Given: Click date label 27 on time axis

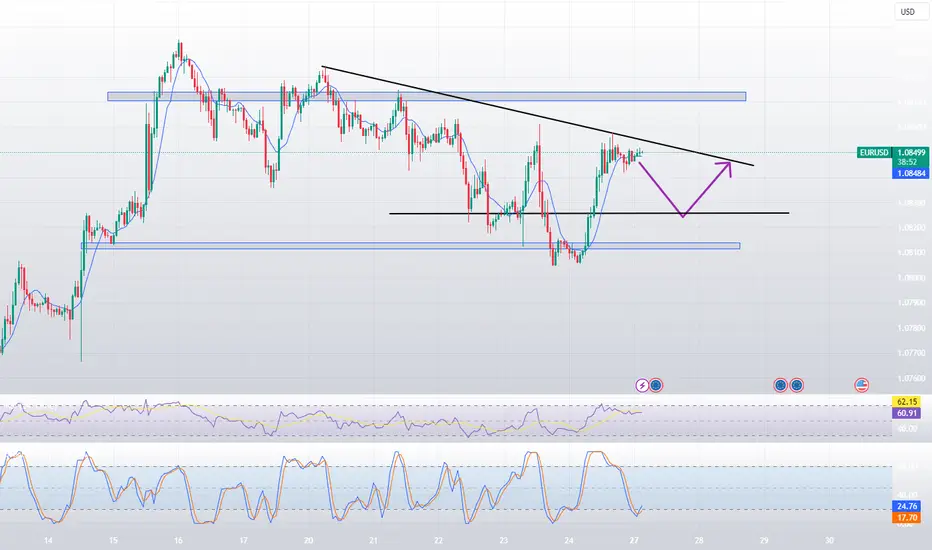Looking at the screenshot, I should tap(634, 540).
